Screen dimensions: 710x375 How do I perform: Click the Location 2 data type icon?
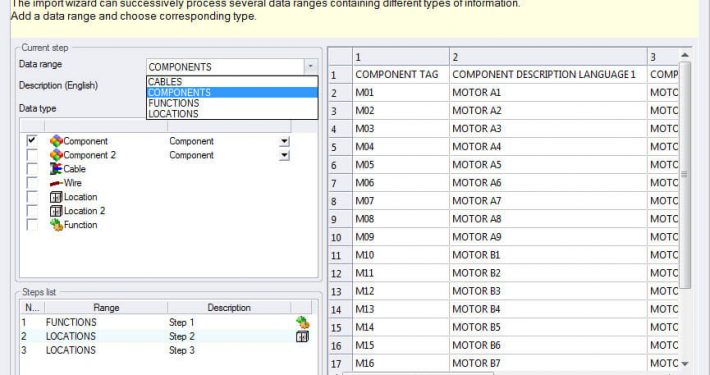[x=56, y=211]
